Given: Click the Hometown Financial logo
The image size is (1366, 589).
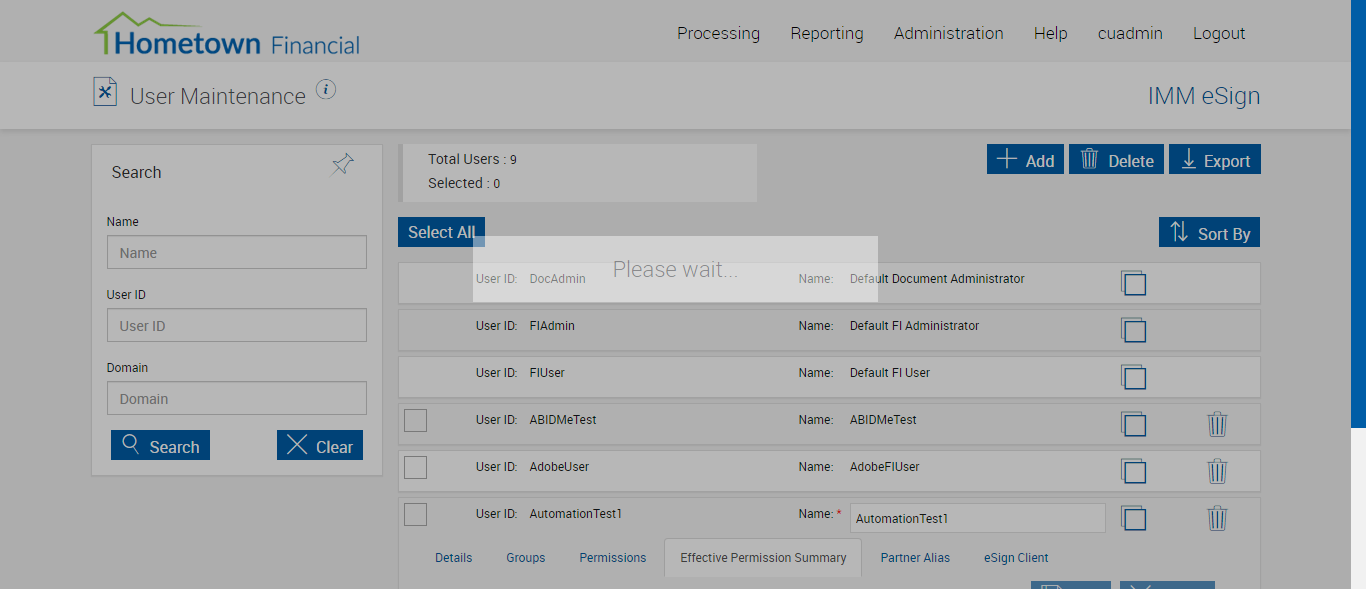Looking at the screenshot, I should pos(227,36).
